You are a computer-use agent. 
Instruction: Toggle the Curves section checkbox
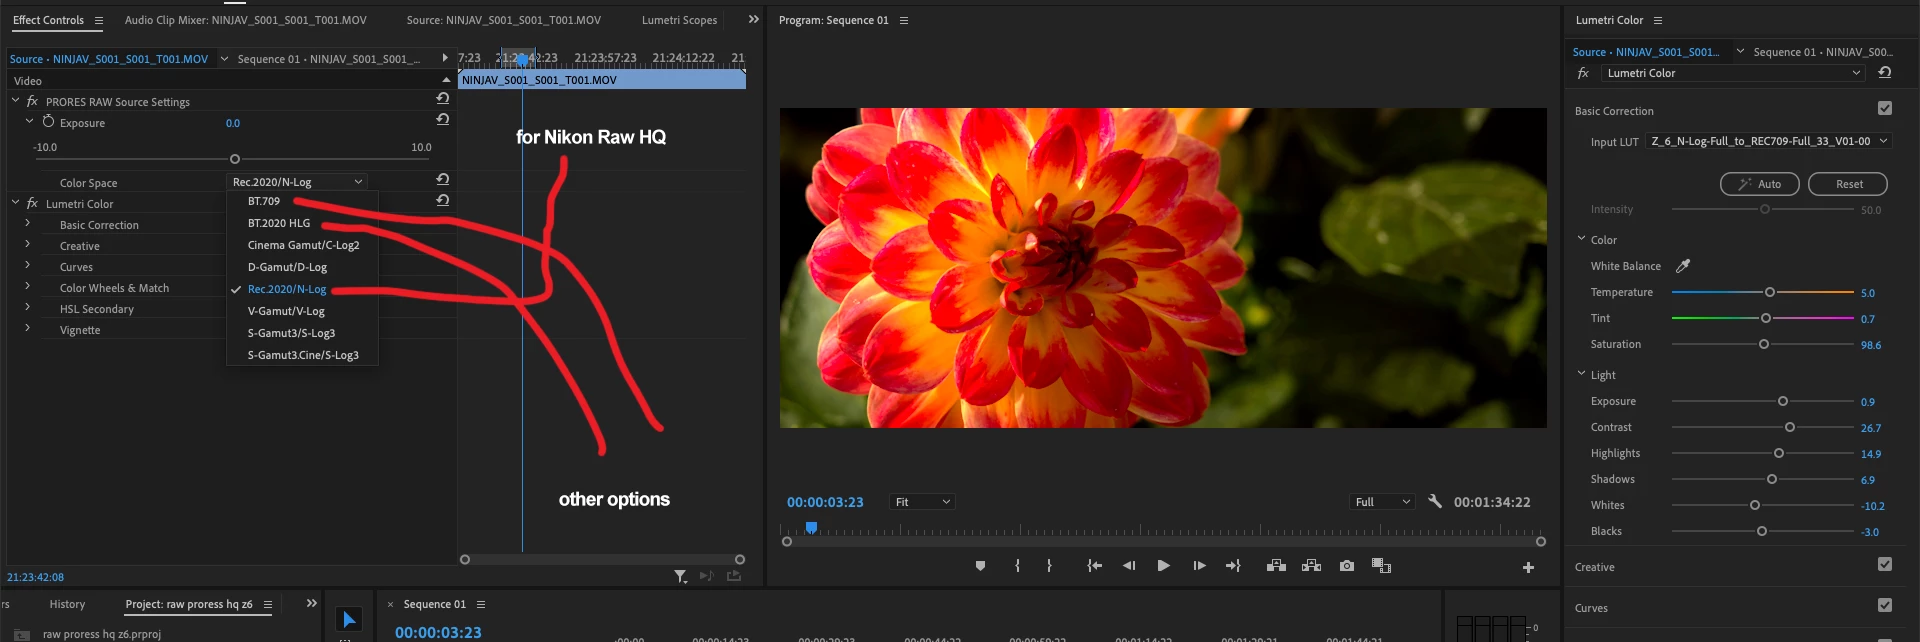[x=1885, y=605]
